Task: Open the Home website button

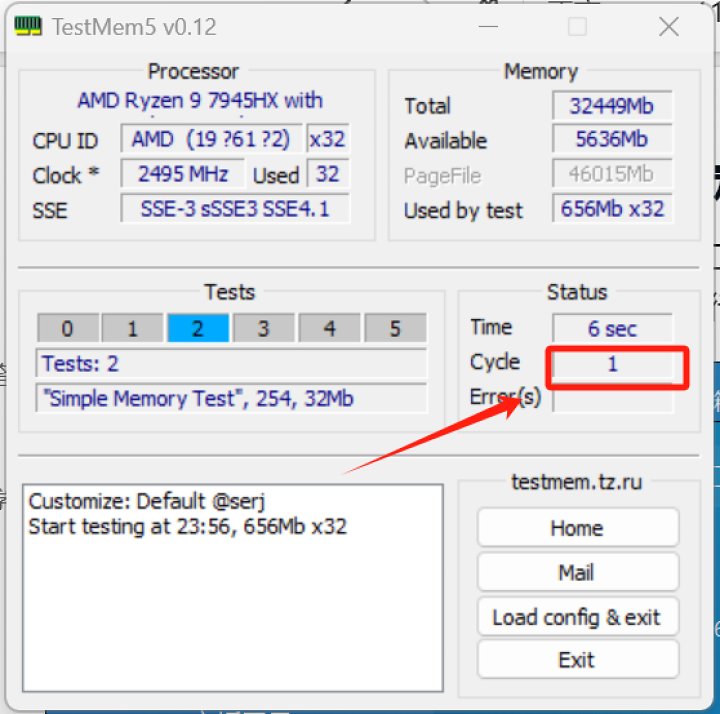Action: (x=577, y=528)
